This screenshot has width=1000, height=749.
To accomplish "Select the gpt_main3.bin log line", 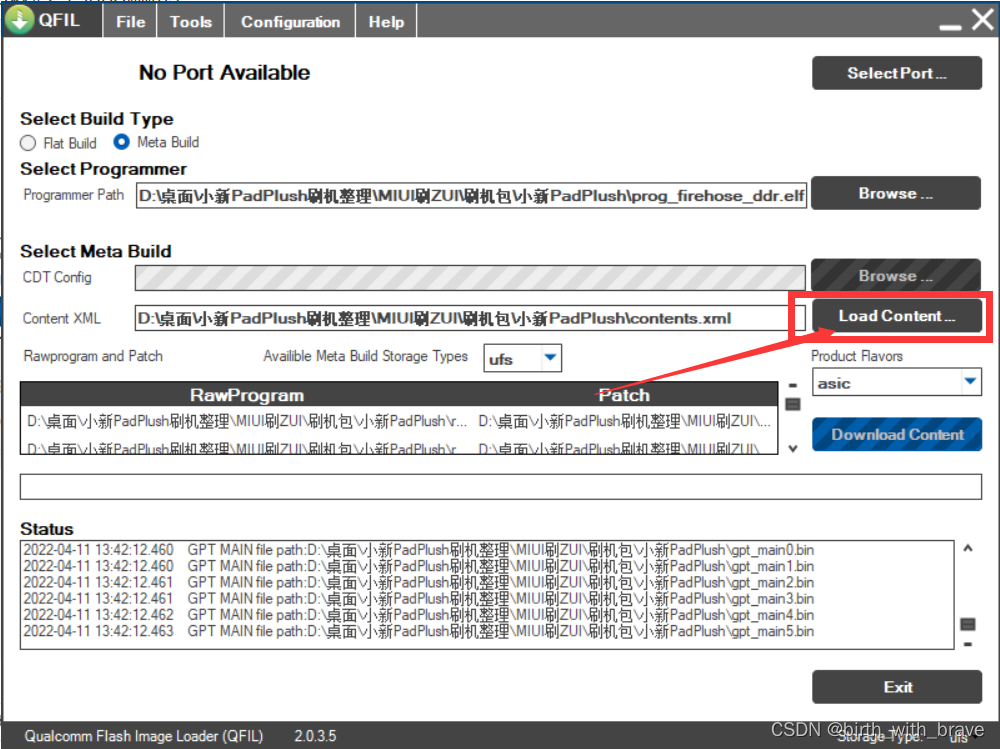I will click(418, 598).
